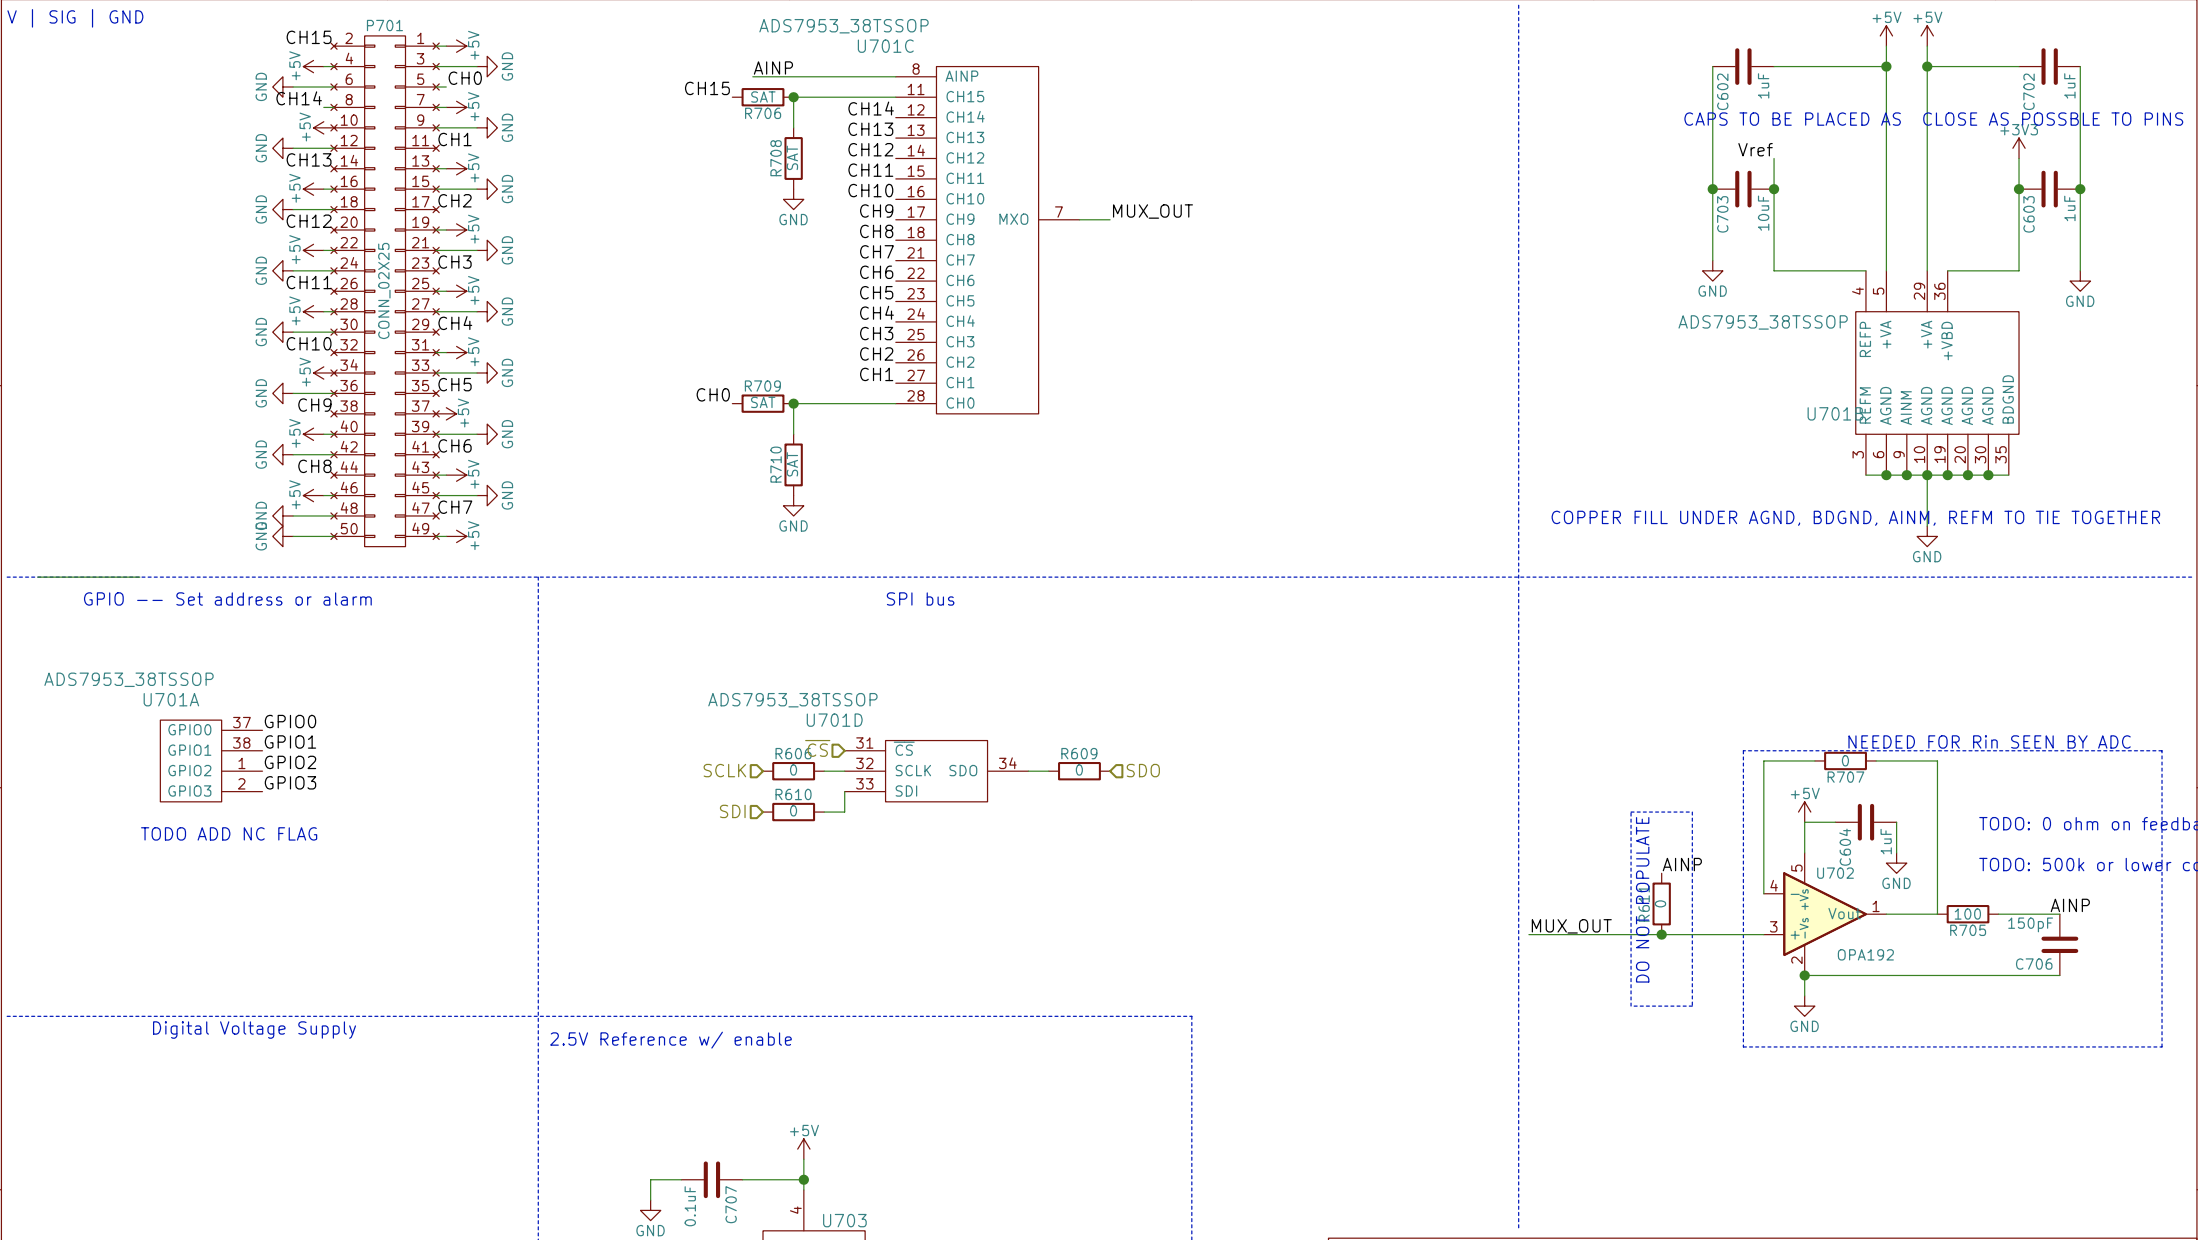The width and height of the screenshot is (2198, 1240).
Task: Click 'GPIO -- Set address or alarm' note
Action: 228,600
